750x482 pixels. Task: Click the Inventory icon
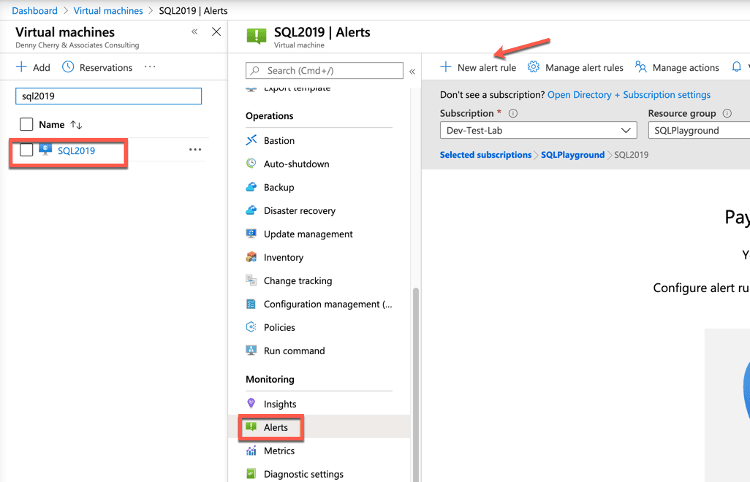click(x=252, y=257)
